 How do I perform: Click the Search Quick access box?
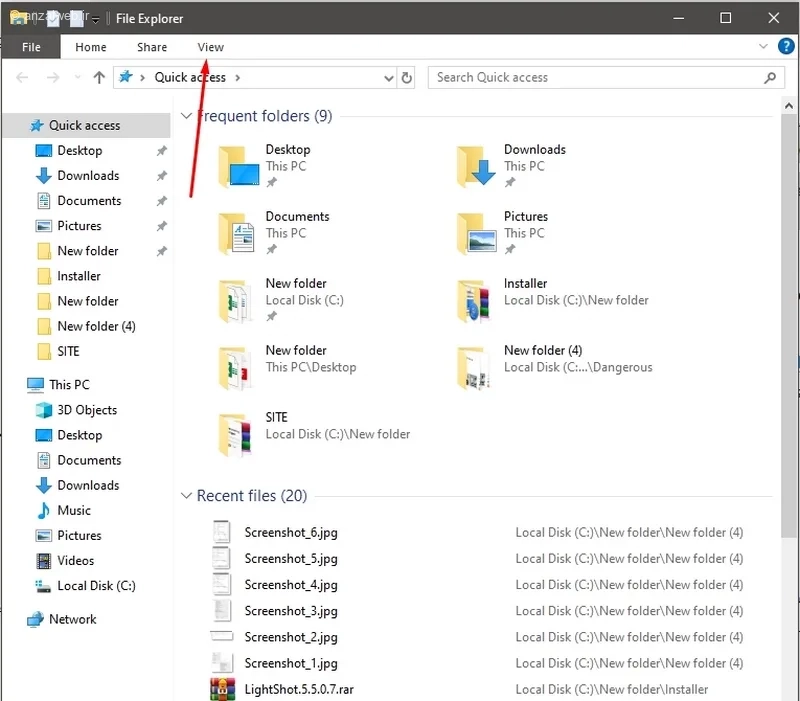coord(600,77)
